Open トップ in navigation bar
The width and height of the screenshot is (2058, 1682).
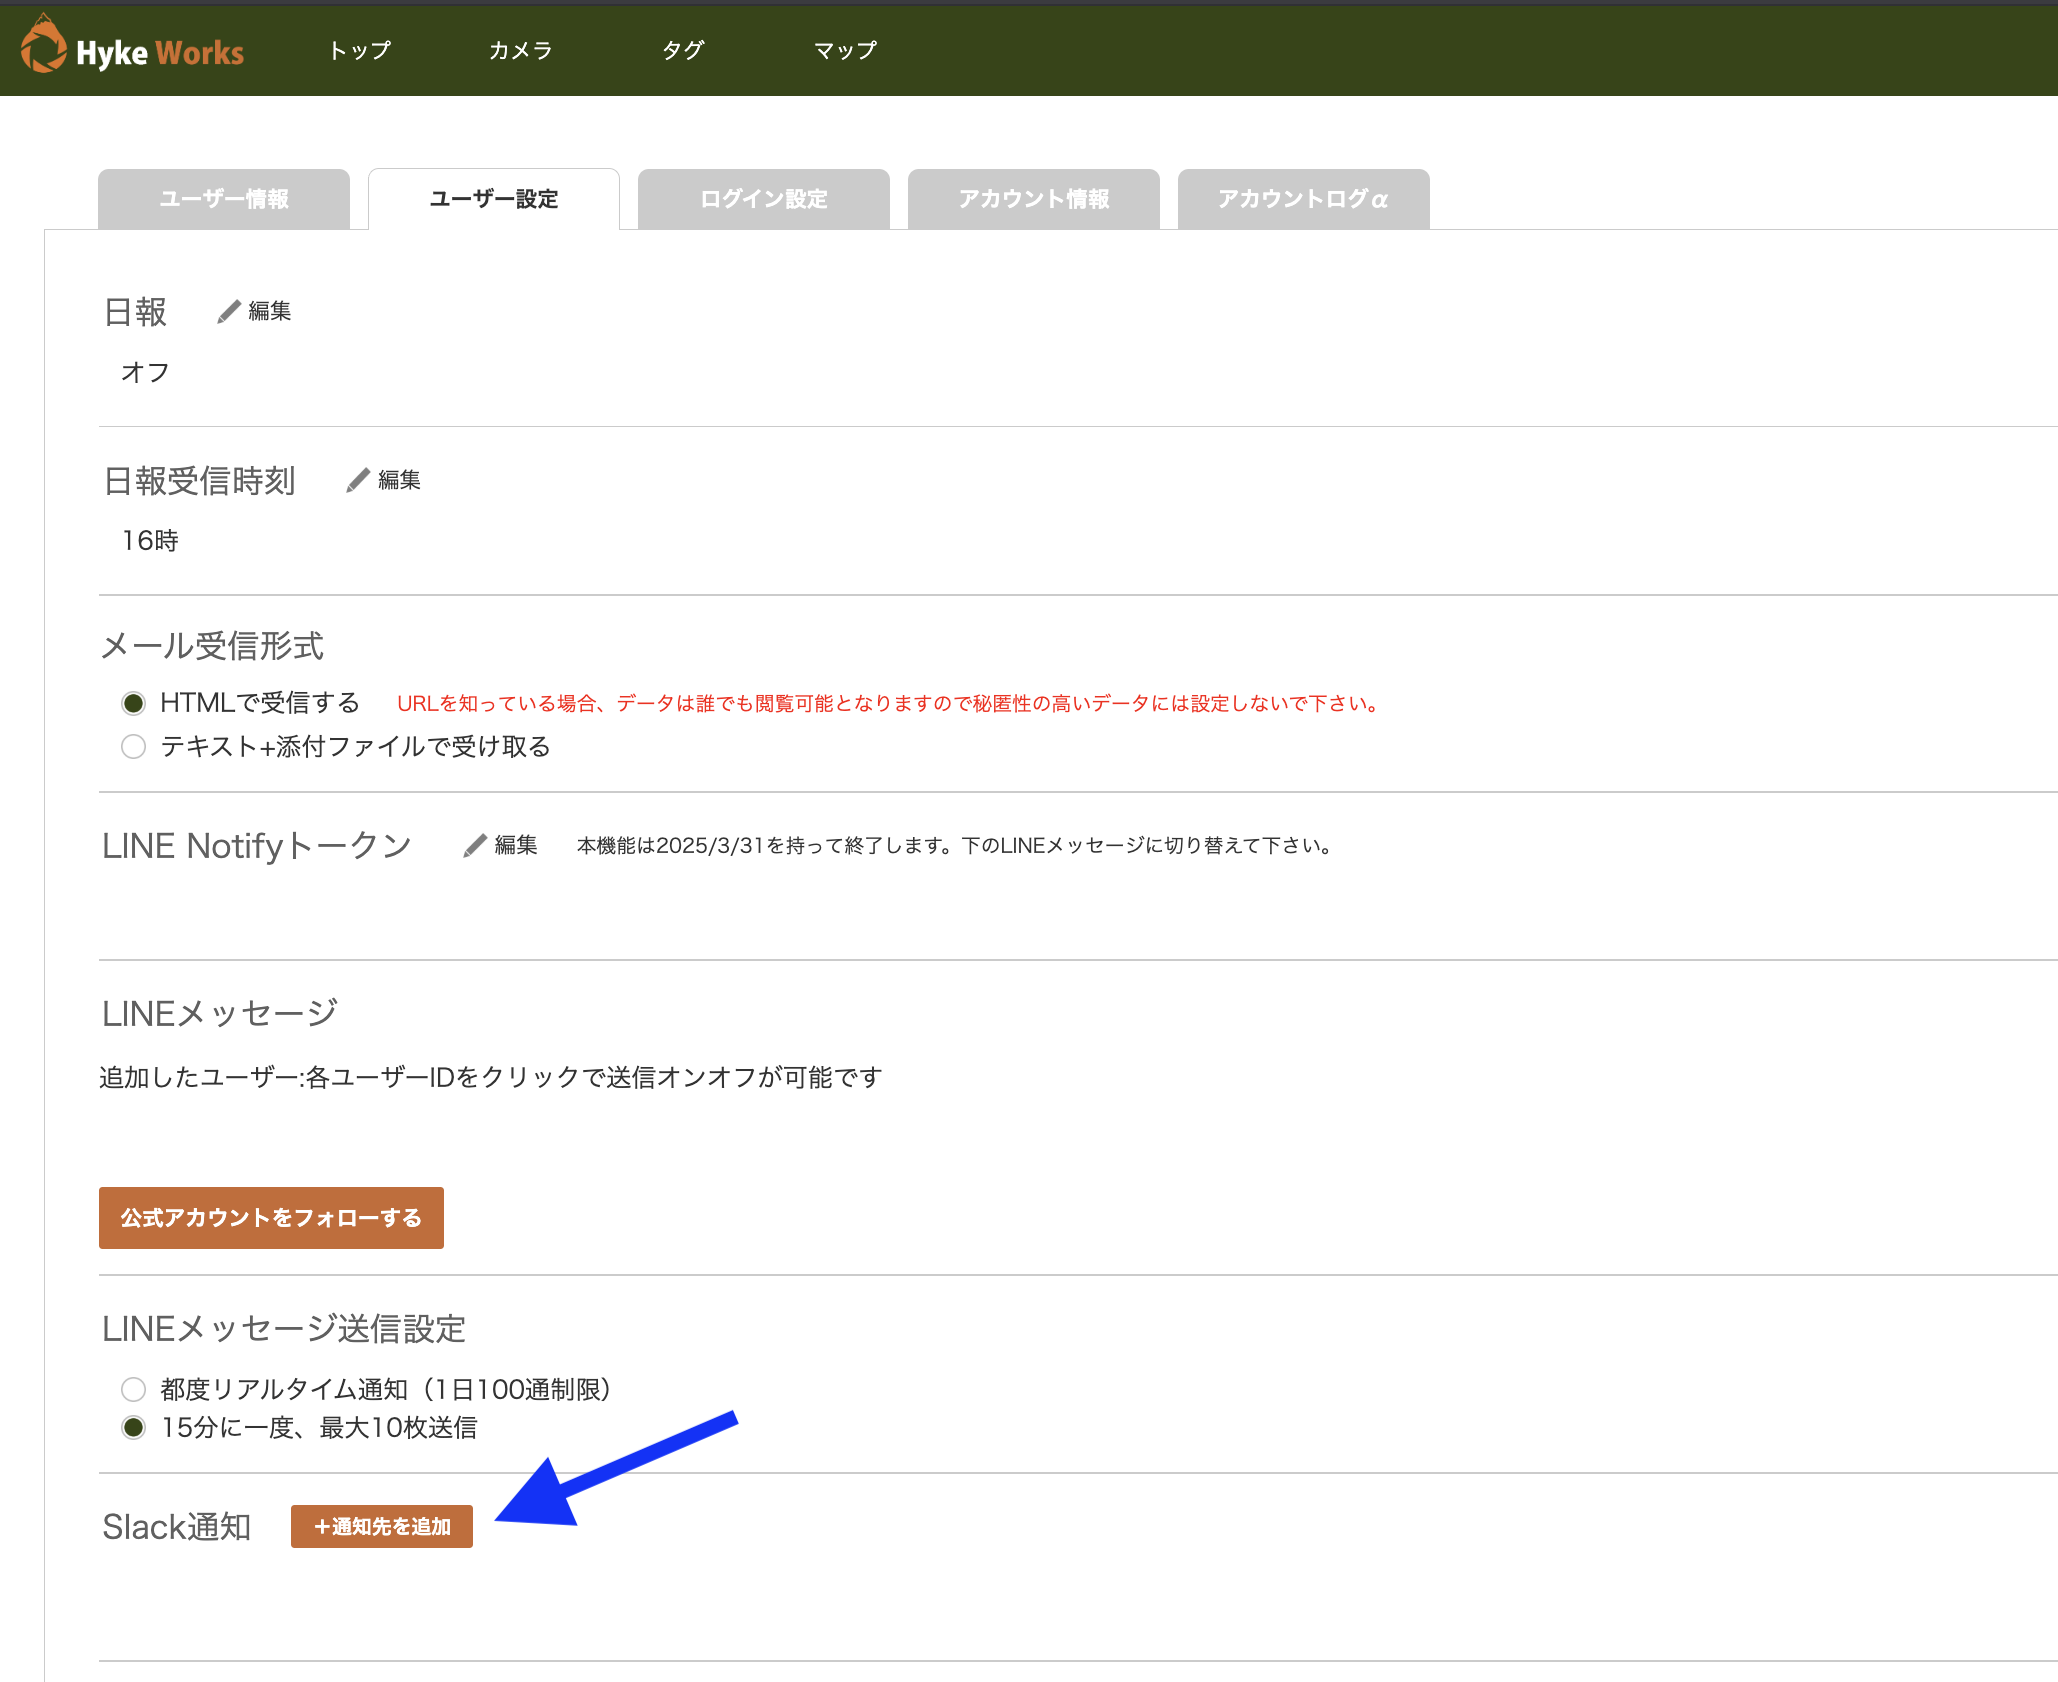click(x=359, y=50)
